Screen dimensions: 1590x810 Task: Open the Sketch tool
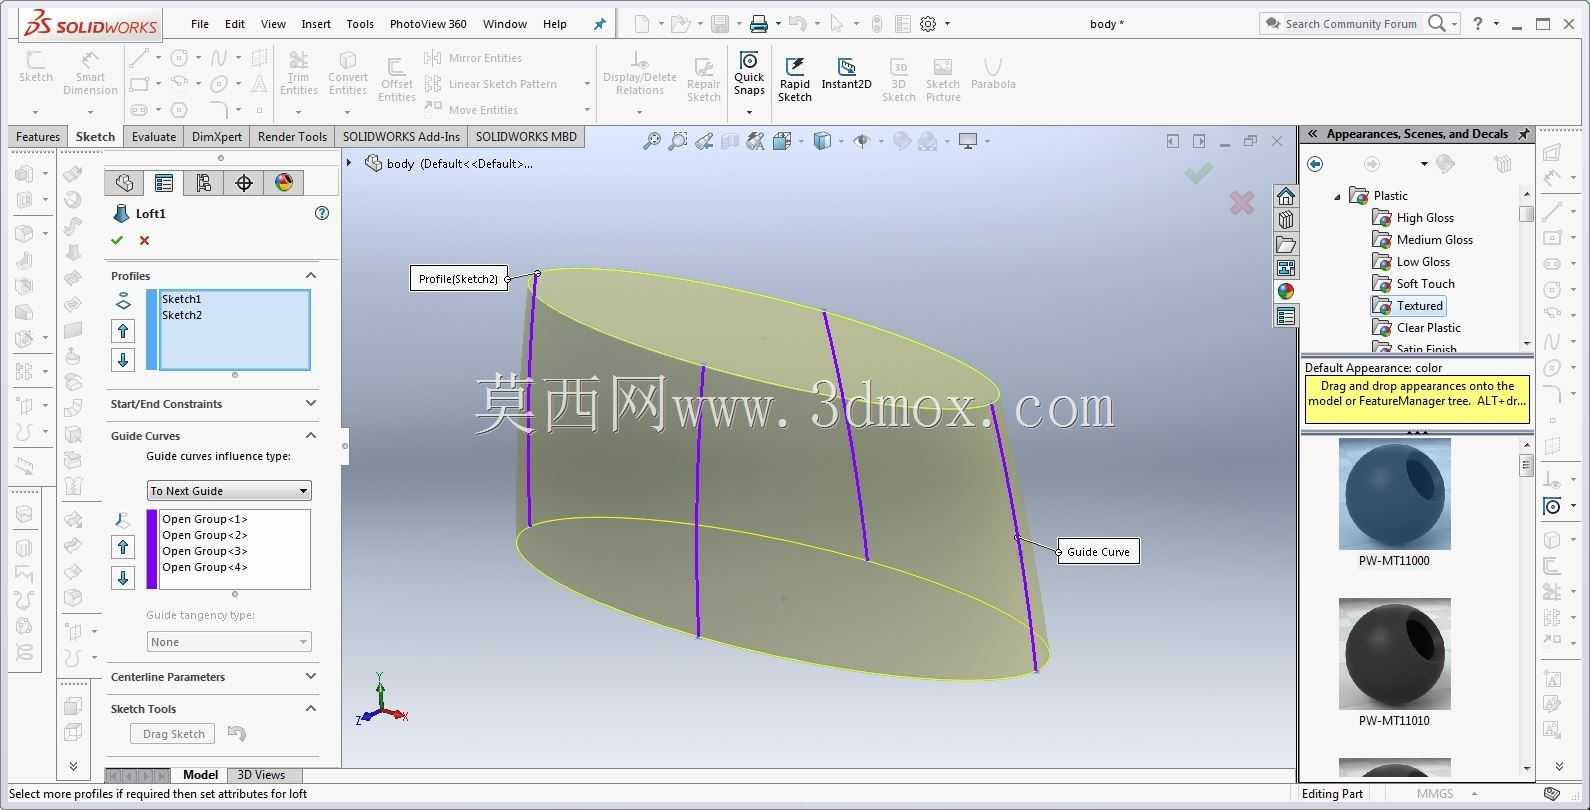coord(36,68)
